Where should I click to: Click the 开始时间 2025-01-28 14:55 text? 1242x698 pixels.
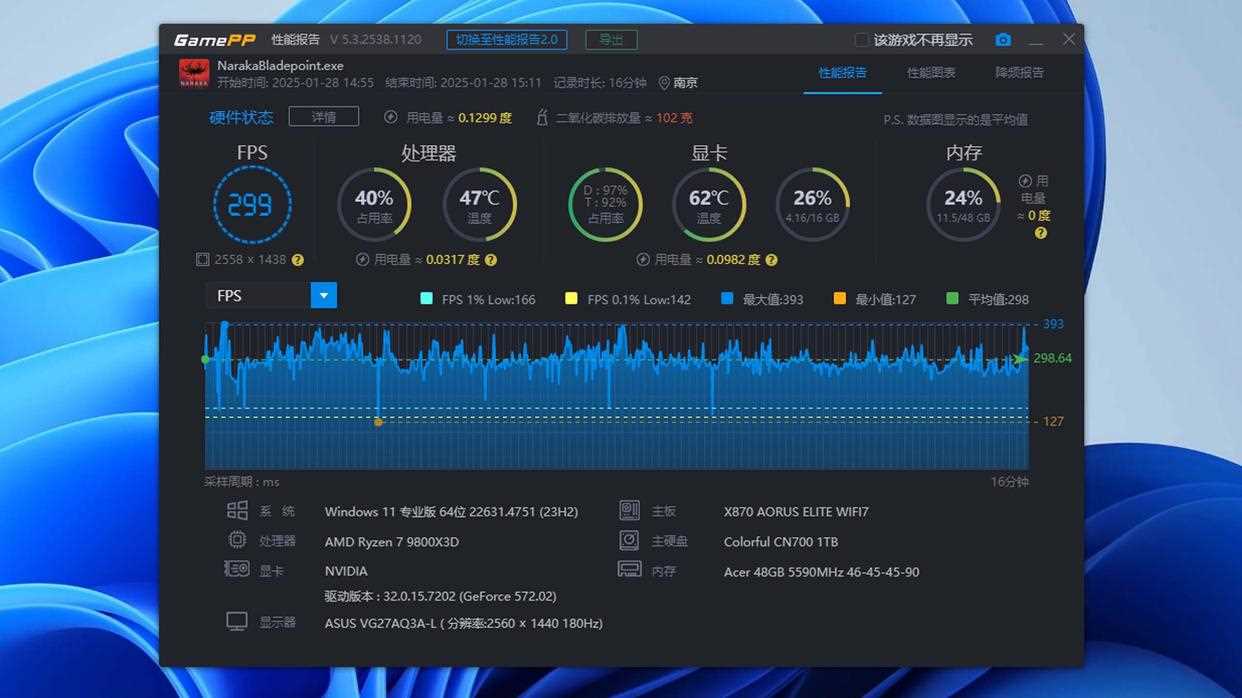coord(295,83)
